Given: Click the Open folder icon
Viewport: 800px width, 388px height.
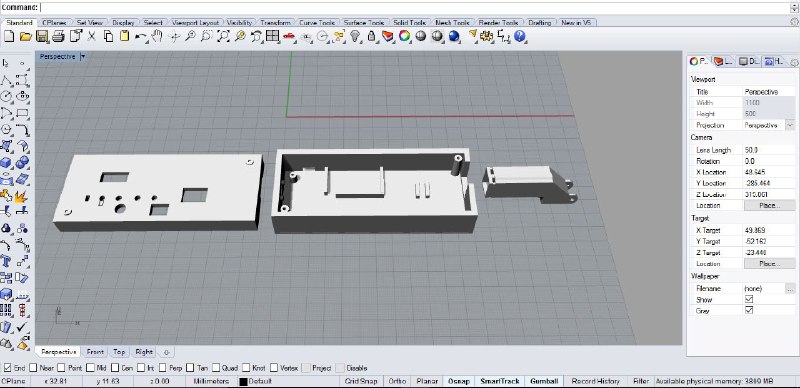Looking at the screenshot, I should [26, 36].
